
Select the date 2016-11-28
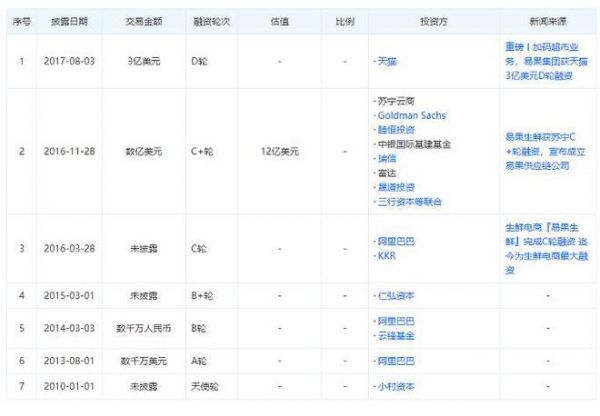coord(69,152)
